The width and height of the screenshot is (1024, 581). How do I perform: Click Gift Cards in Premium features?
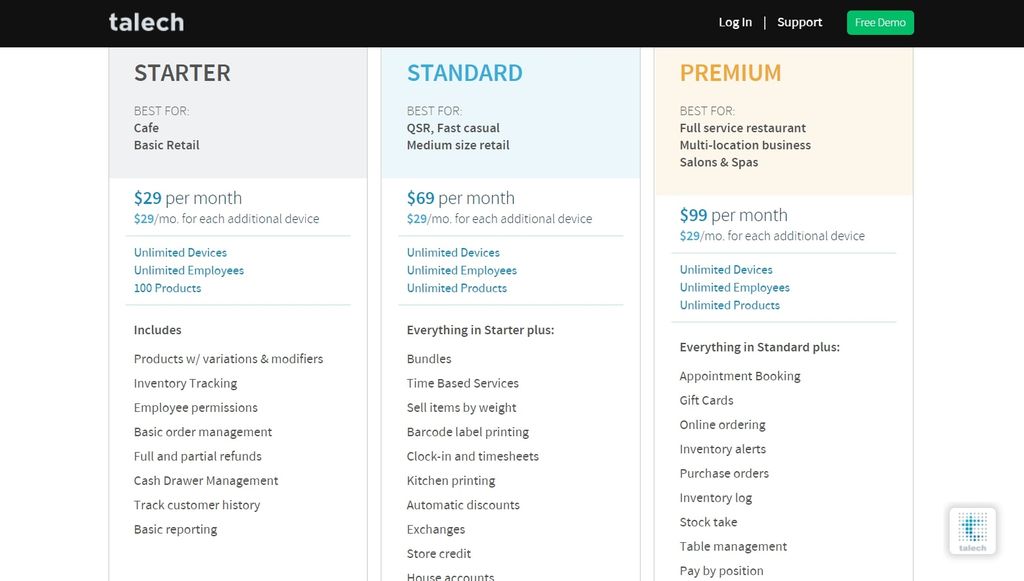(x=706, y=400)
